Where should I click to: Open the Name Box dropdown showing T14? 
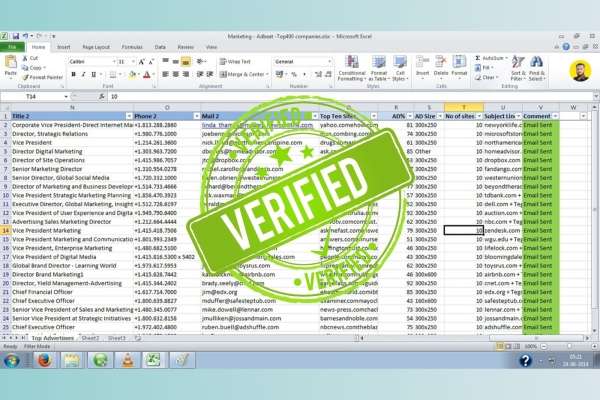point(66,97)
